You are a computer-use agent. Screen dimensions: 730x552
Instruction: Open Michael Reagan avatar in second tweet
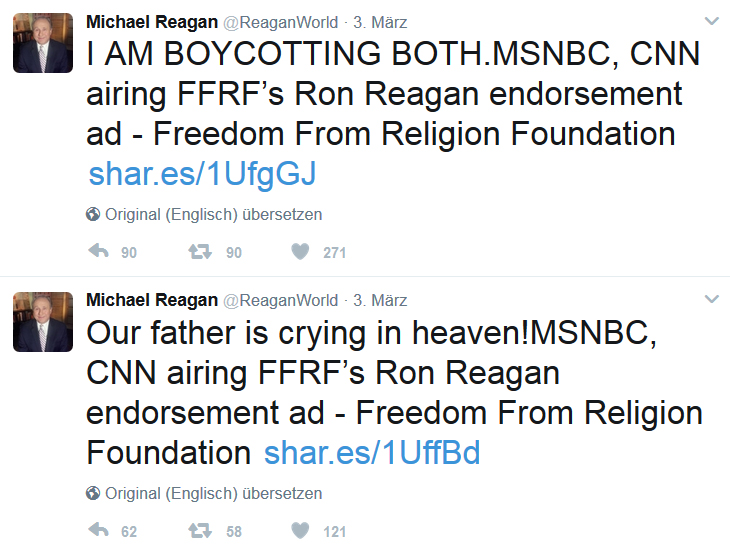point(43,322)
